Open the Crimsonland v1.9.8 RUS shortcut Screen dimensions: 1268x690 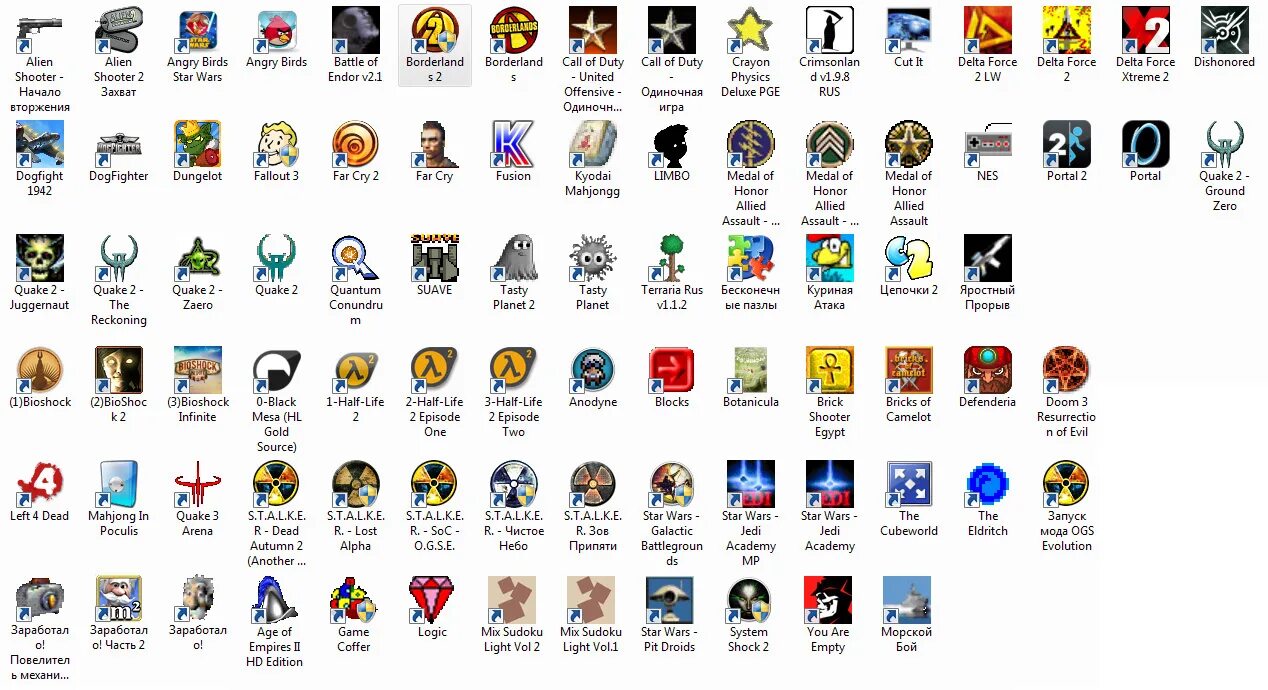click(x=829, y=30)
